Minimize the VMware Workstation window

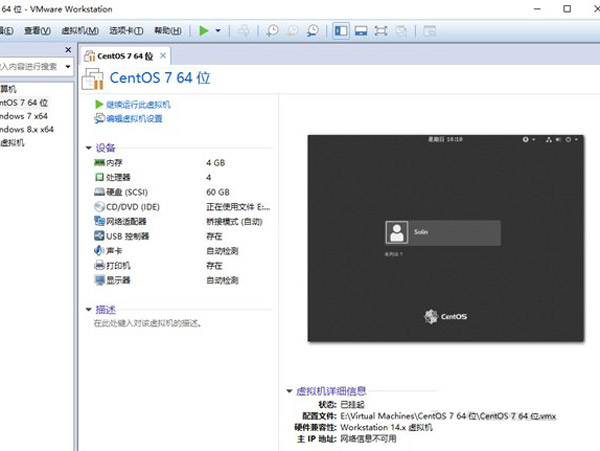(x=537, y=8)
